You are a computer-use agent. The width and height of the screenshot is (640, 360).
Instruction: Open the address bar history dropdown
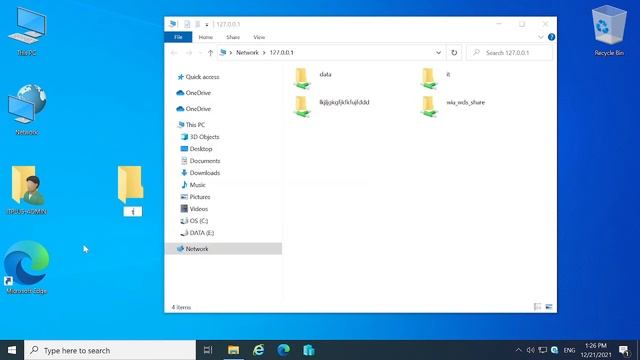(x=438, y=53)
